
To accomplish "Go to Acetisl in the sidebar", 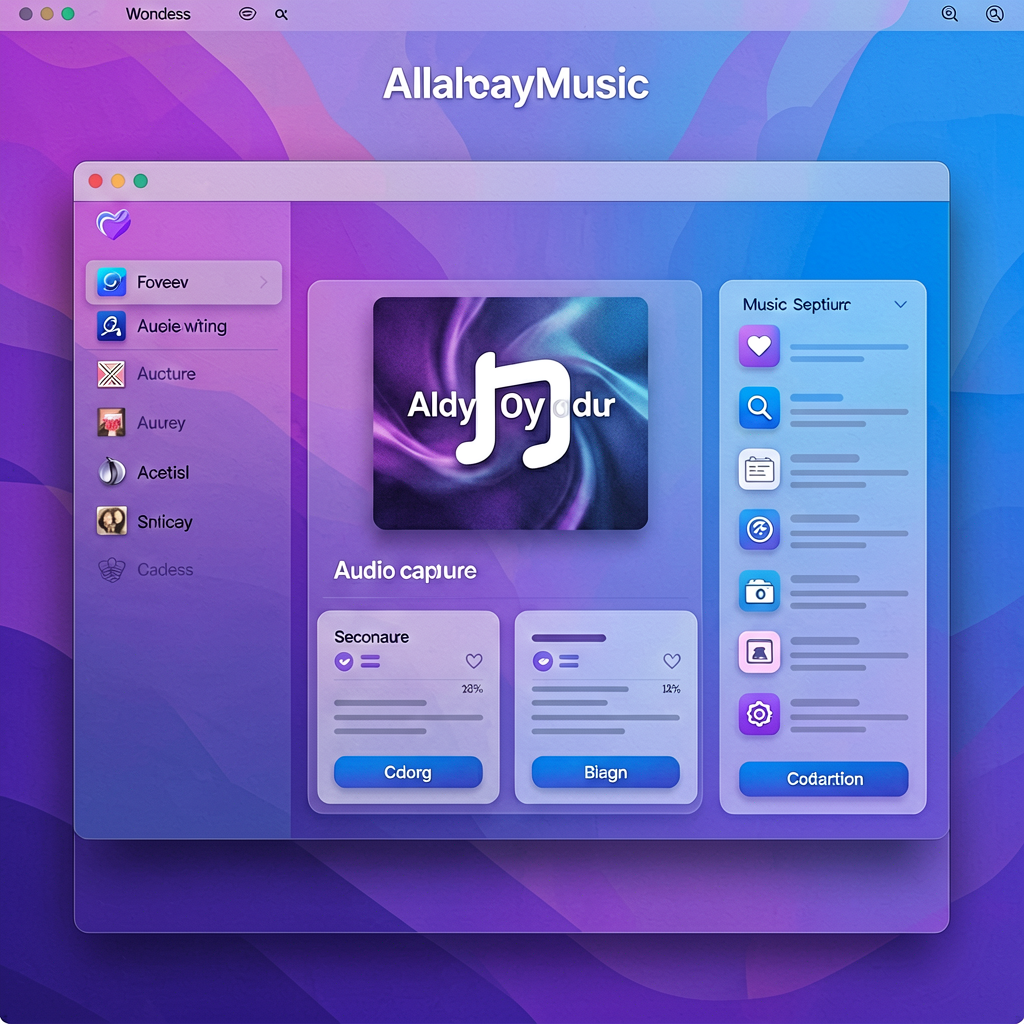I will (184, 472).
